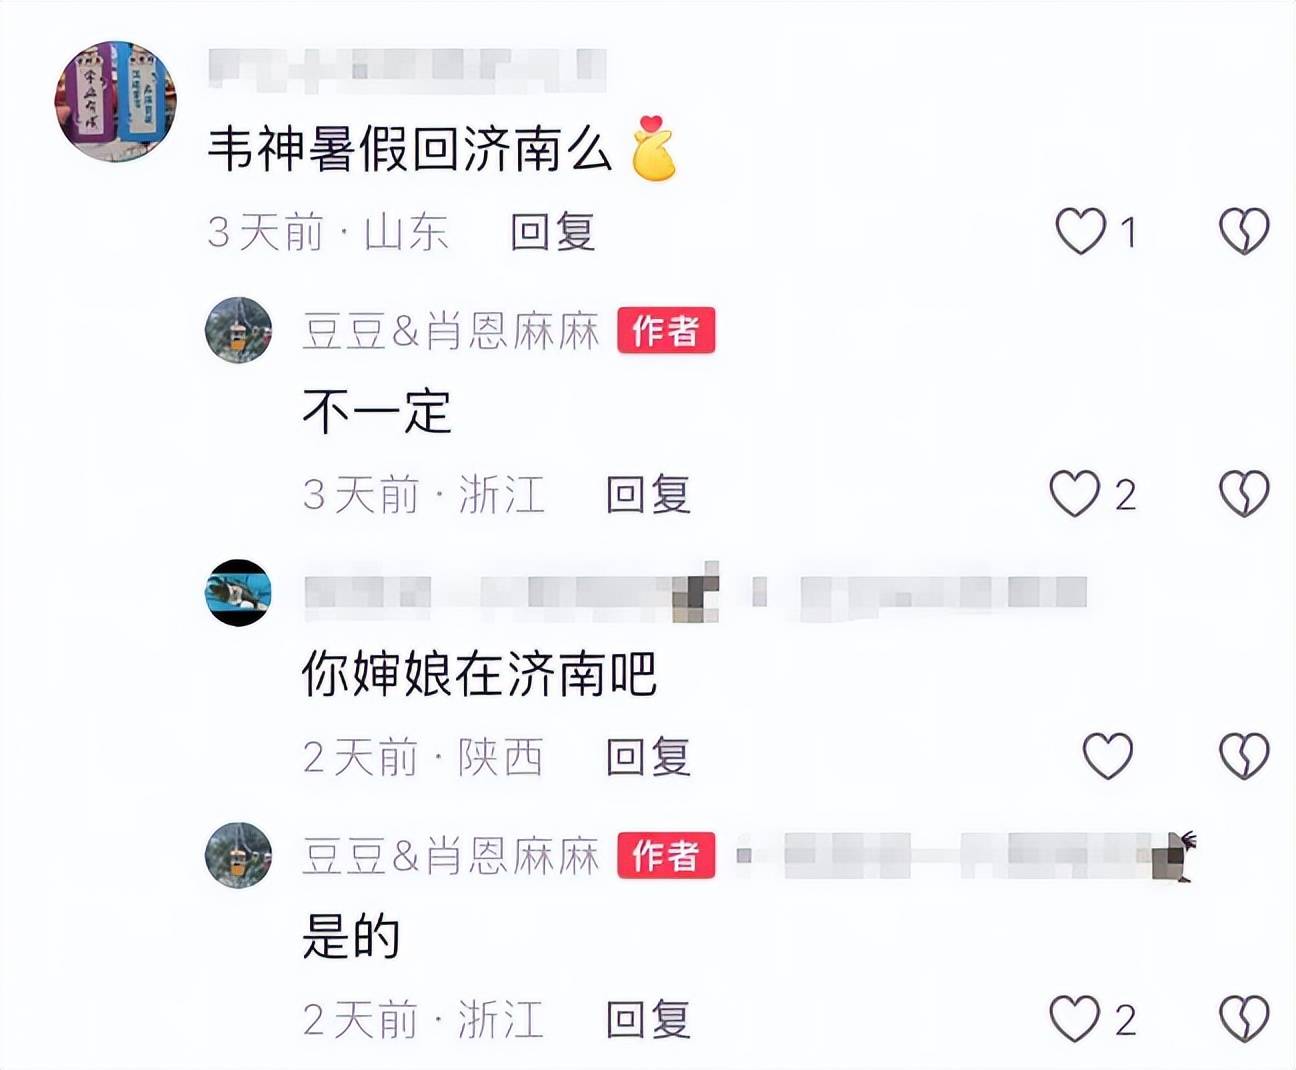The image size is (1296, 1070).
Task: Dislike the author's reply 是的
Action: [x=1244, y=1019]
